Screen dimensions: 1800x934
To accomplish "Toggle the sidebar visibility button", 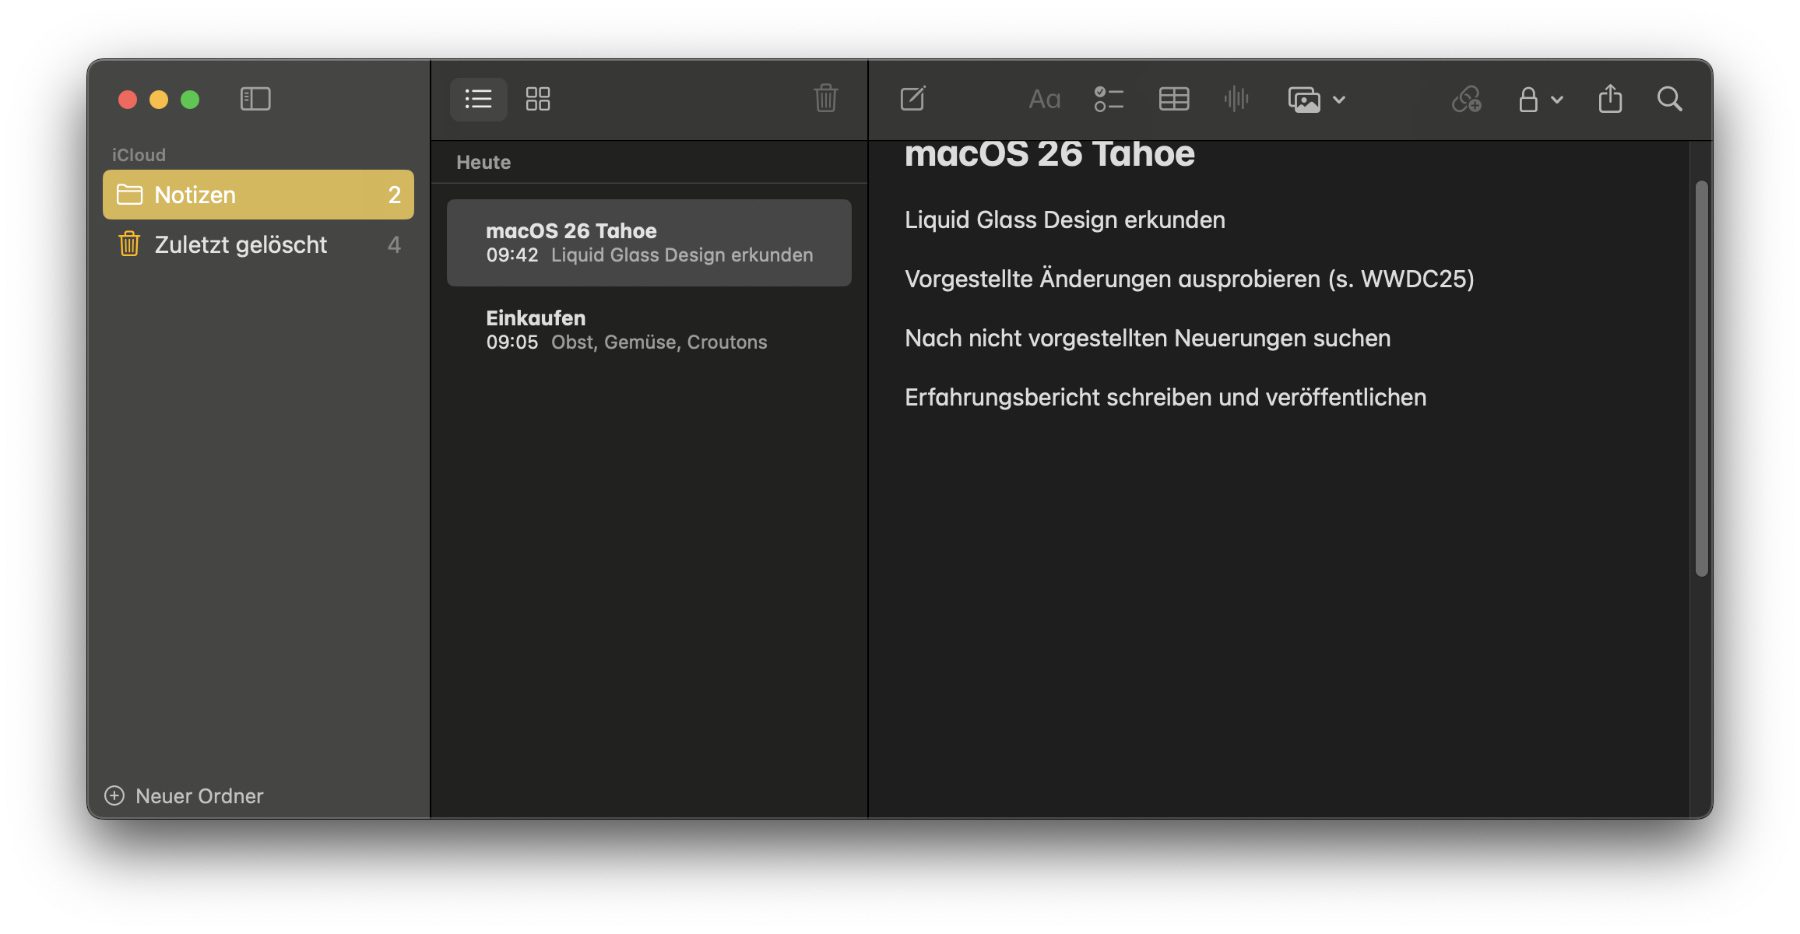I will 255,99.
